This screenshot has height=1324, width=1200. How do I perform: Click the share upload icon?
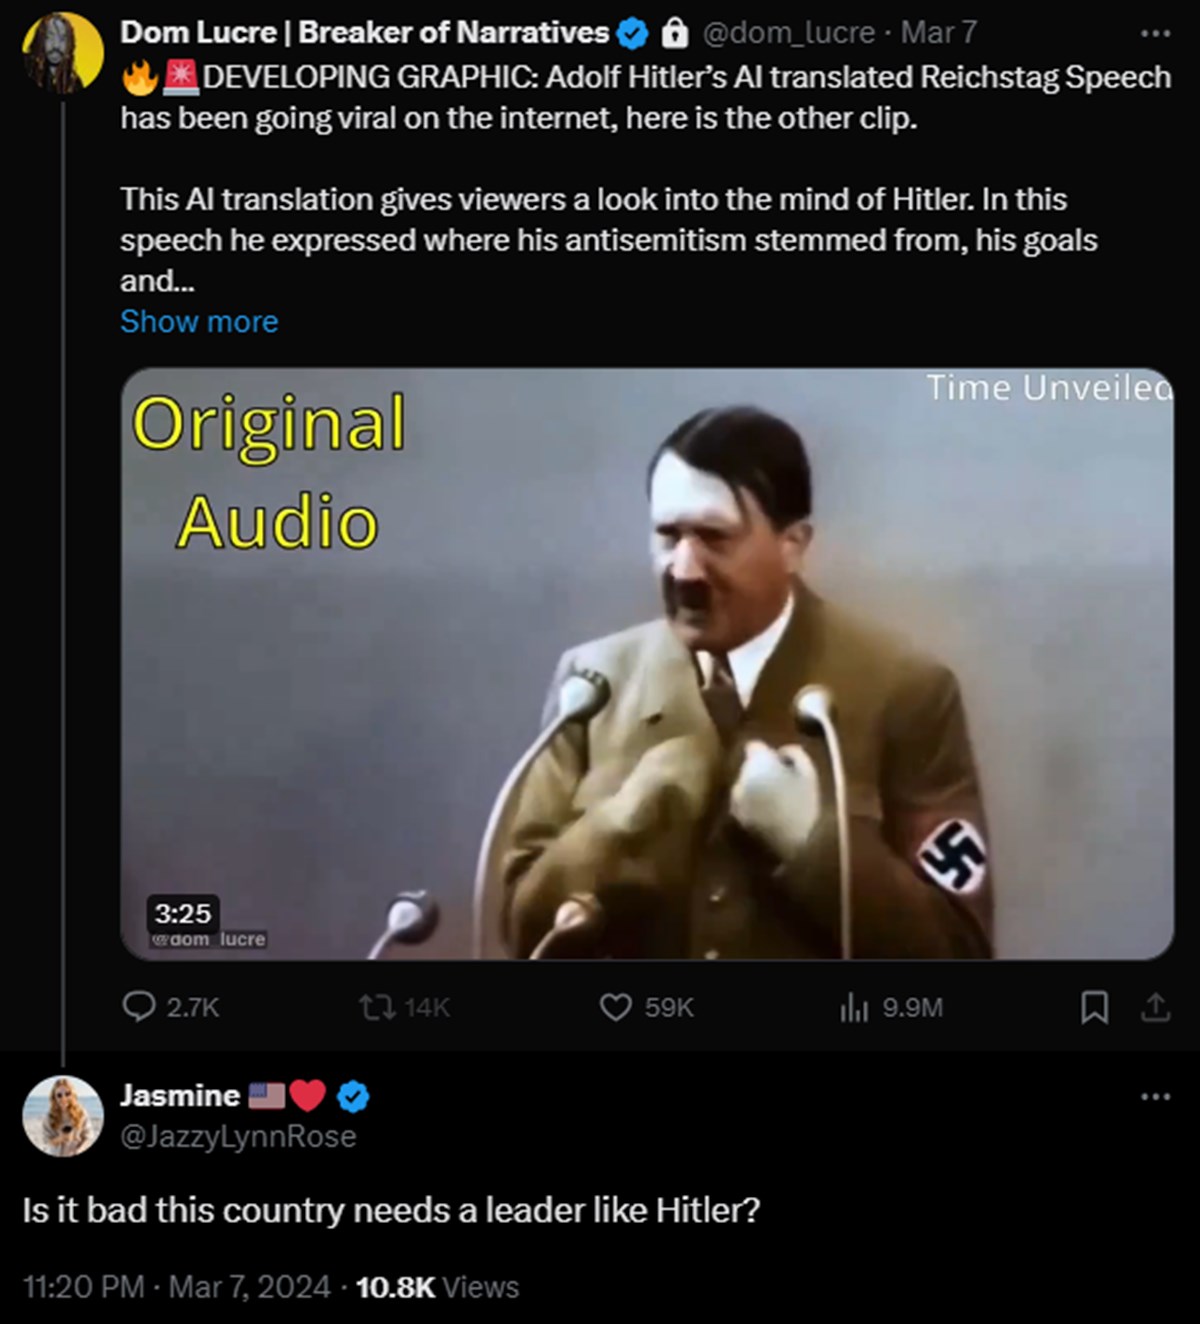pyautogui.click(x=1155, y=1007)
